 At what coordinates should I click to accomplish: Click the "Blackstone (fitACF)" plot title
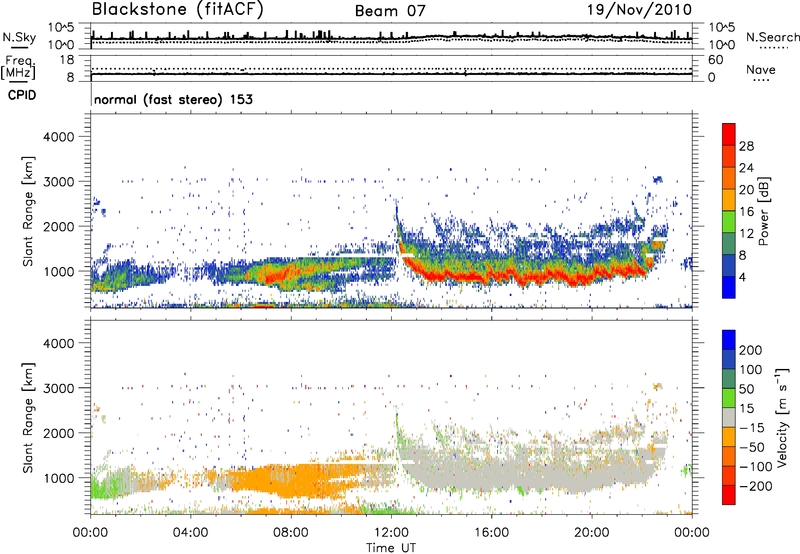pyautogui.click(x=178, y=10)
